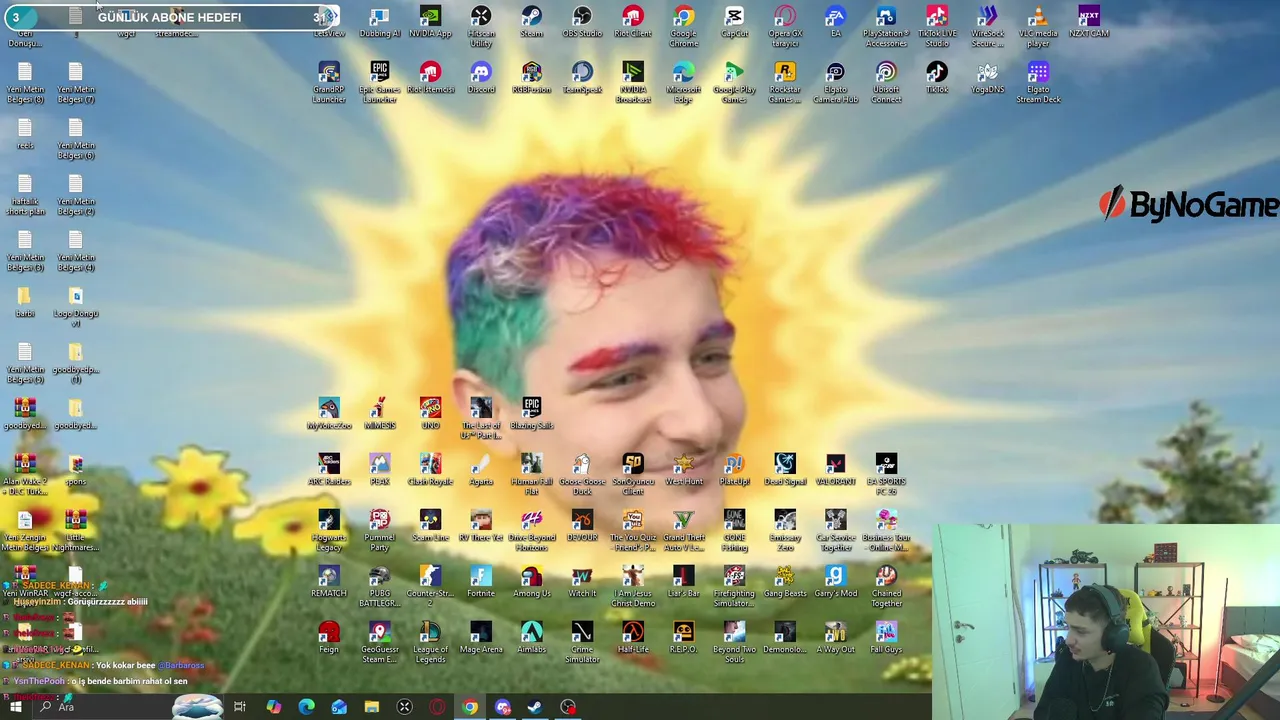Open Steam from the taskbar
Screen dimensions: 1280x720
pyautogui.click(x=535, y=707)
